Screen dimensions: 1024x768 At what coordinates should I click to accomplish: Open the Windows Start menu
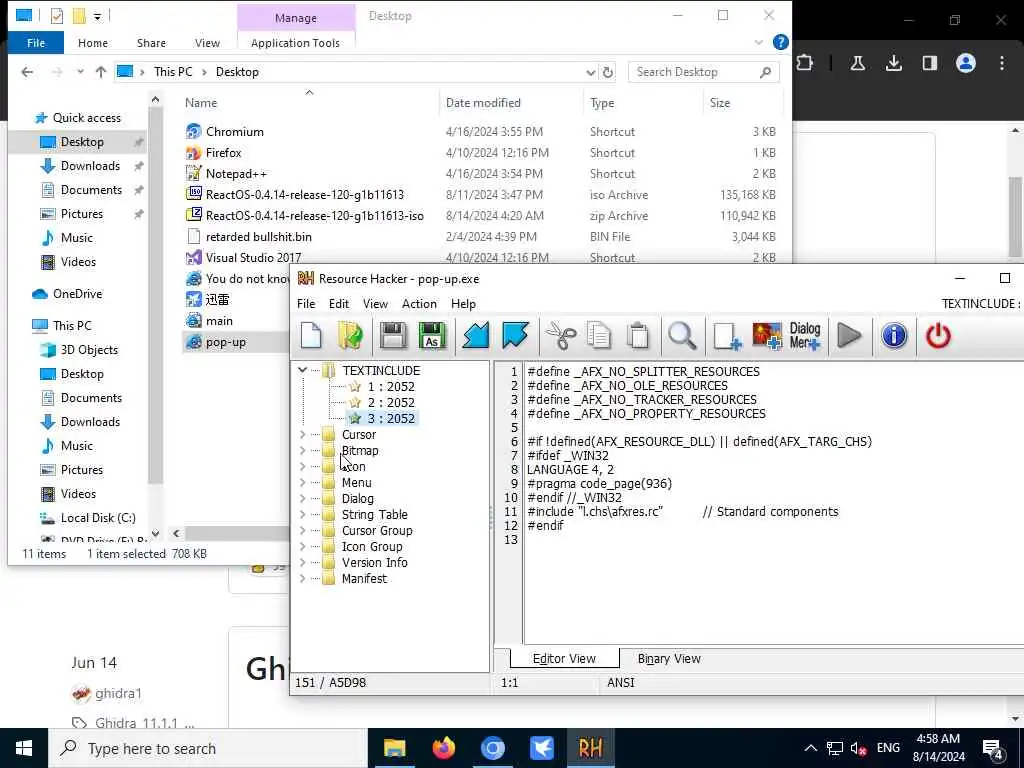coord(24,748)
